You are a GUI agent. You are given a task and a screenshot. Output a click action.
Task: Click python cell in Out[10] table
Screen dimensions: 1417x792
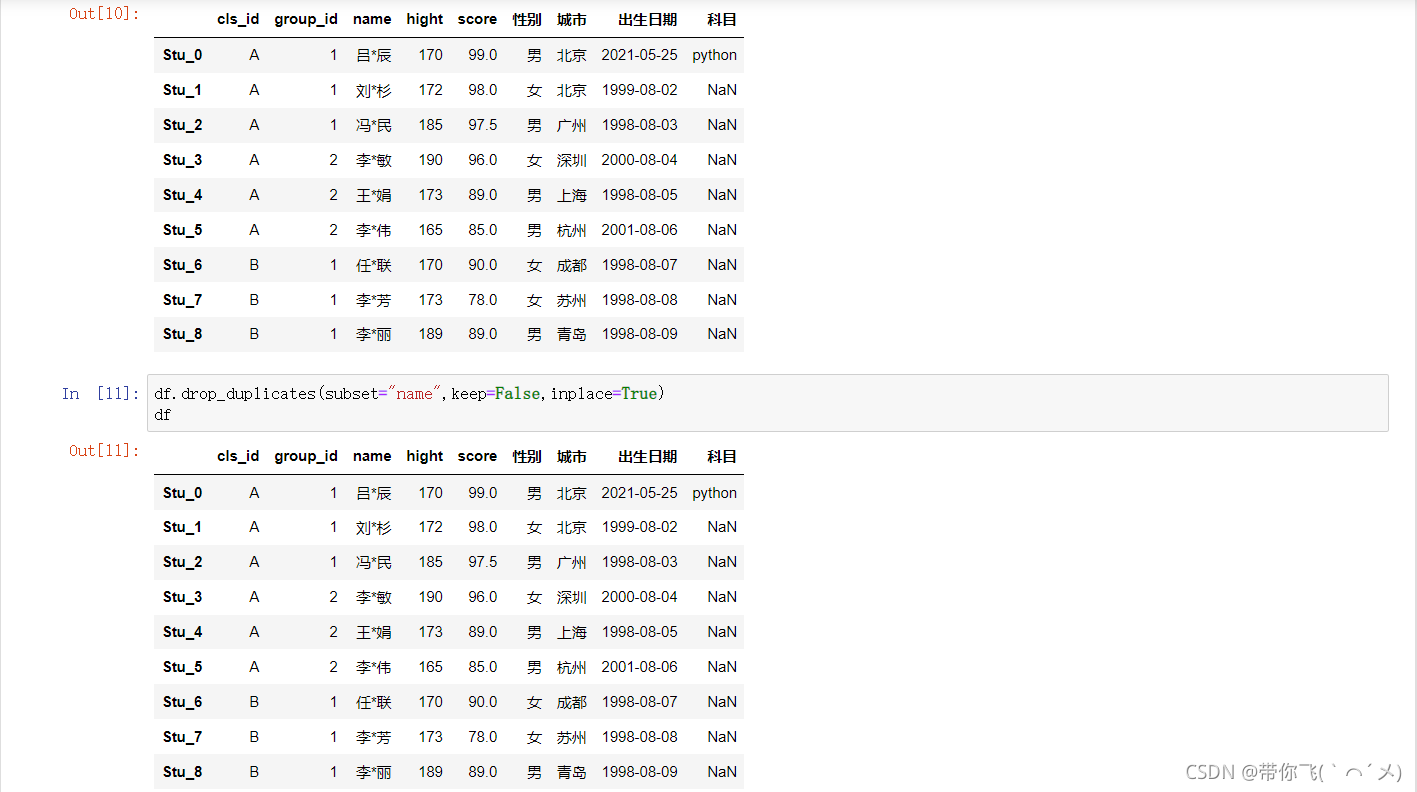click(x=715, y=55)
